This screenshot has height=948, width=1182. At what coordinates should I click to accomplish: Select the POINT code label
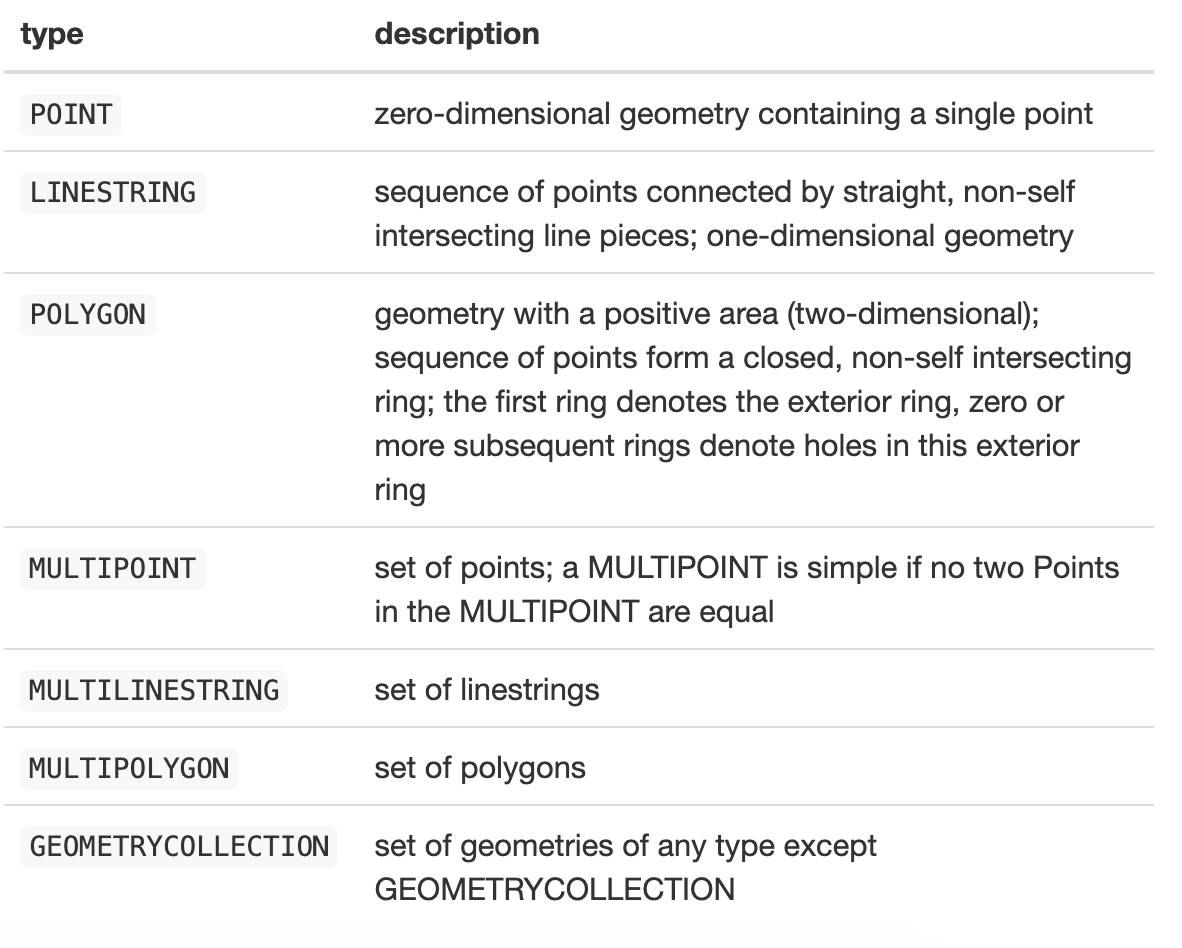[x=71, y=114]
